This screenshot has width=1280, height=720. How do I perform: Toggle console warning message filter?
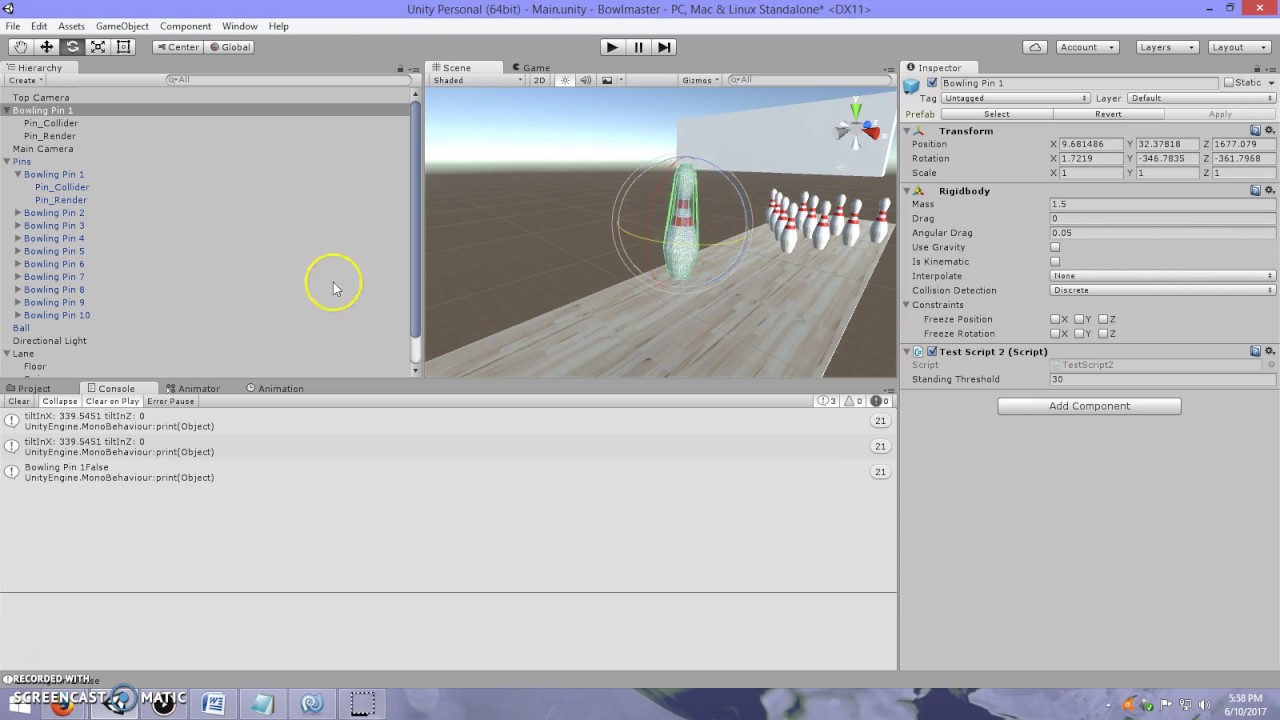click(854, 401)
